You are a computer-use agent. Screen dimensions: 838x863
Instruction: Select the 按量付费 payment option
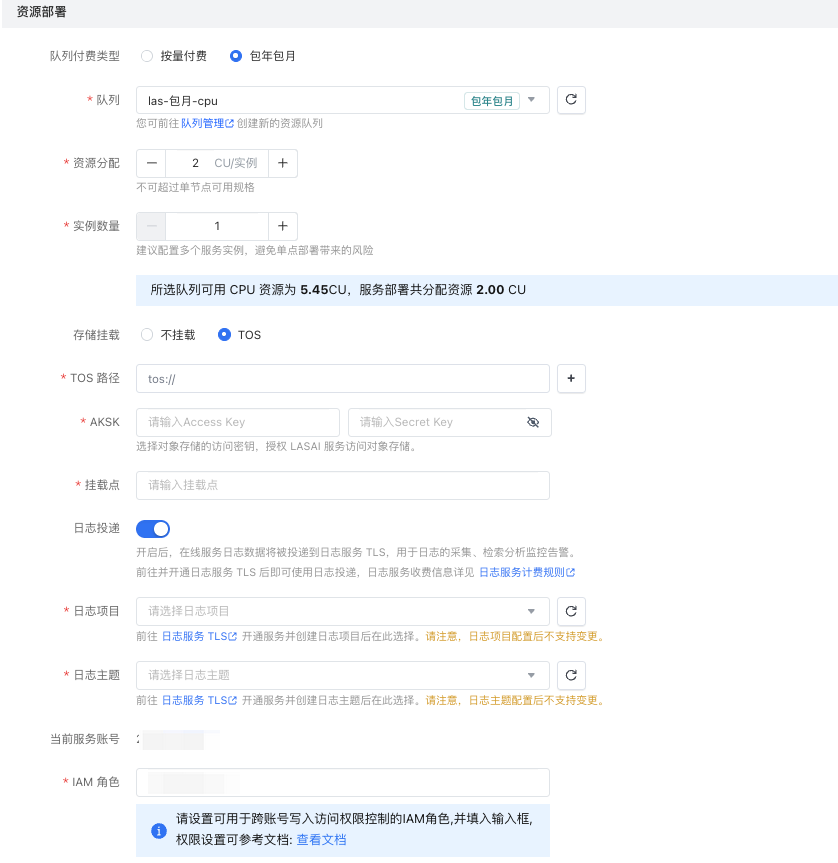[147, 57]
